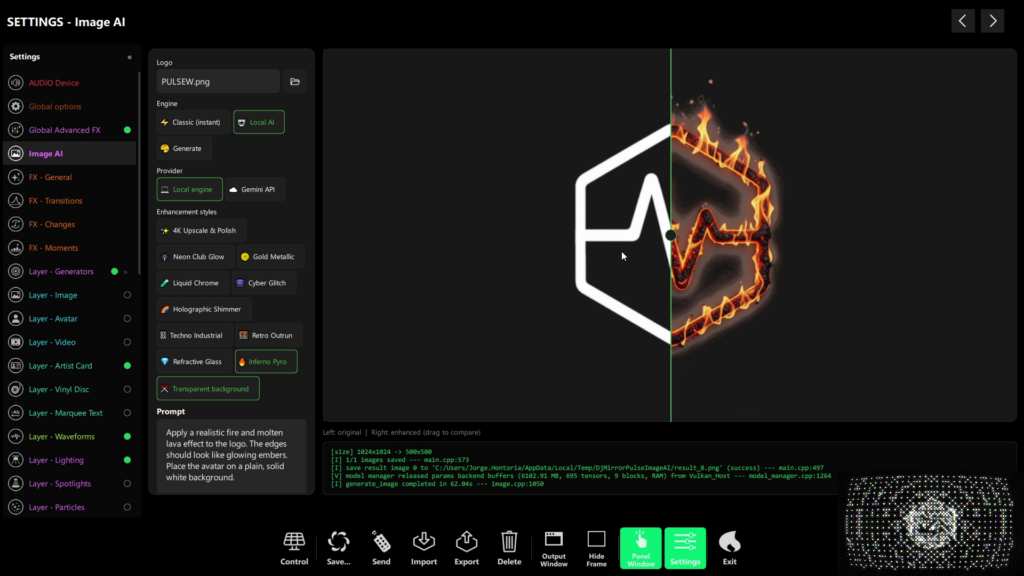Choose 4K Upscale & Polish style
This screenshot has width=1024, height=576.
tap(200, 231)
